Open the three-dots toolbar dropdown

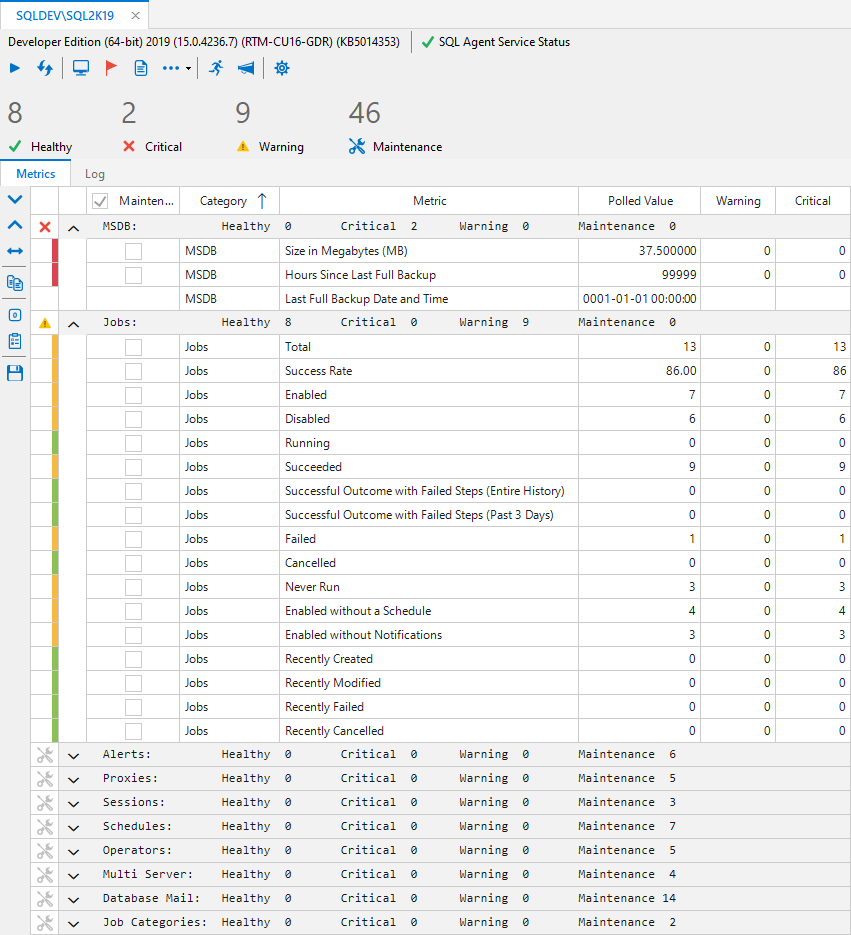(176, 68)
